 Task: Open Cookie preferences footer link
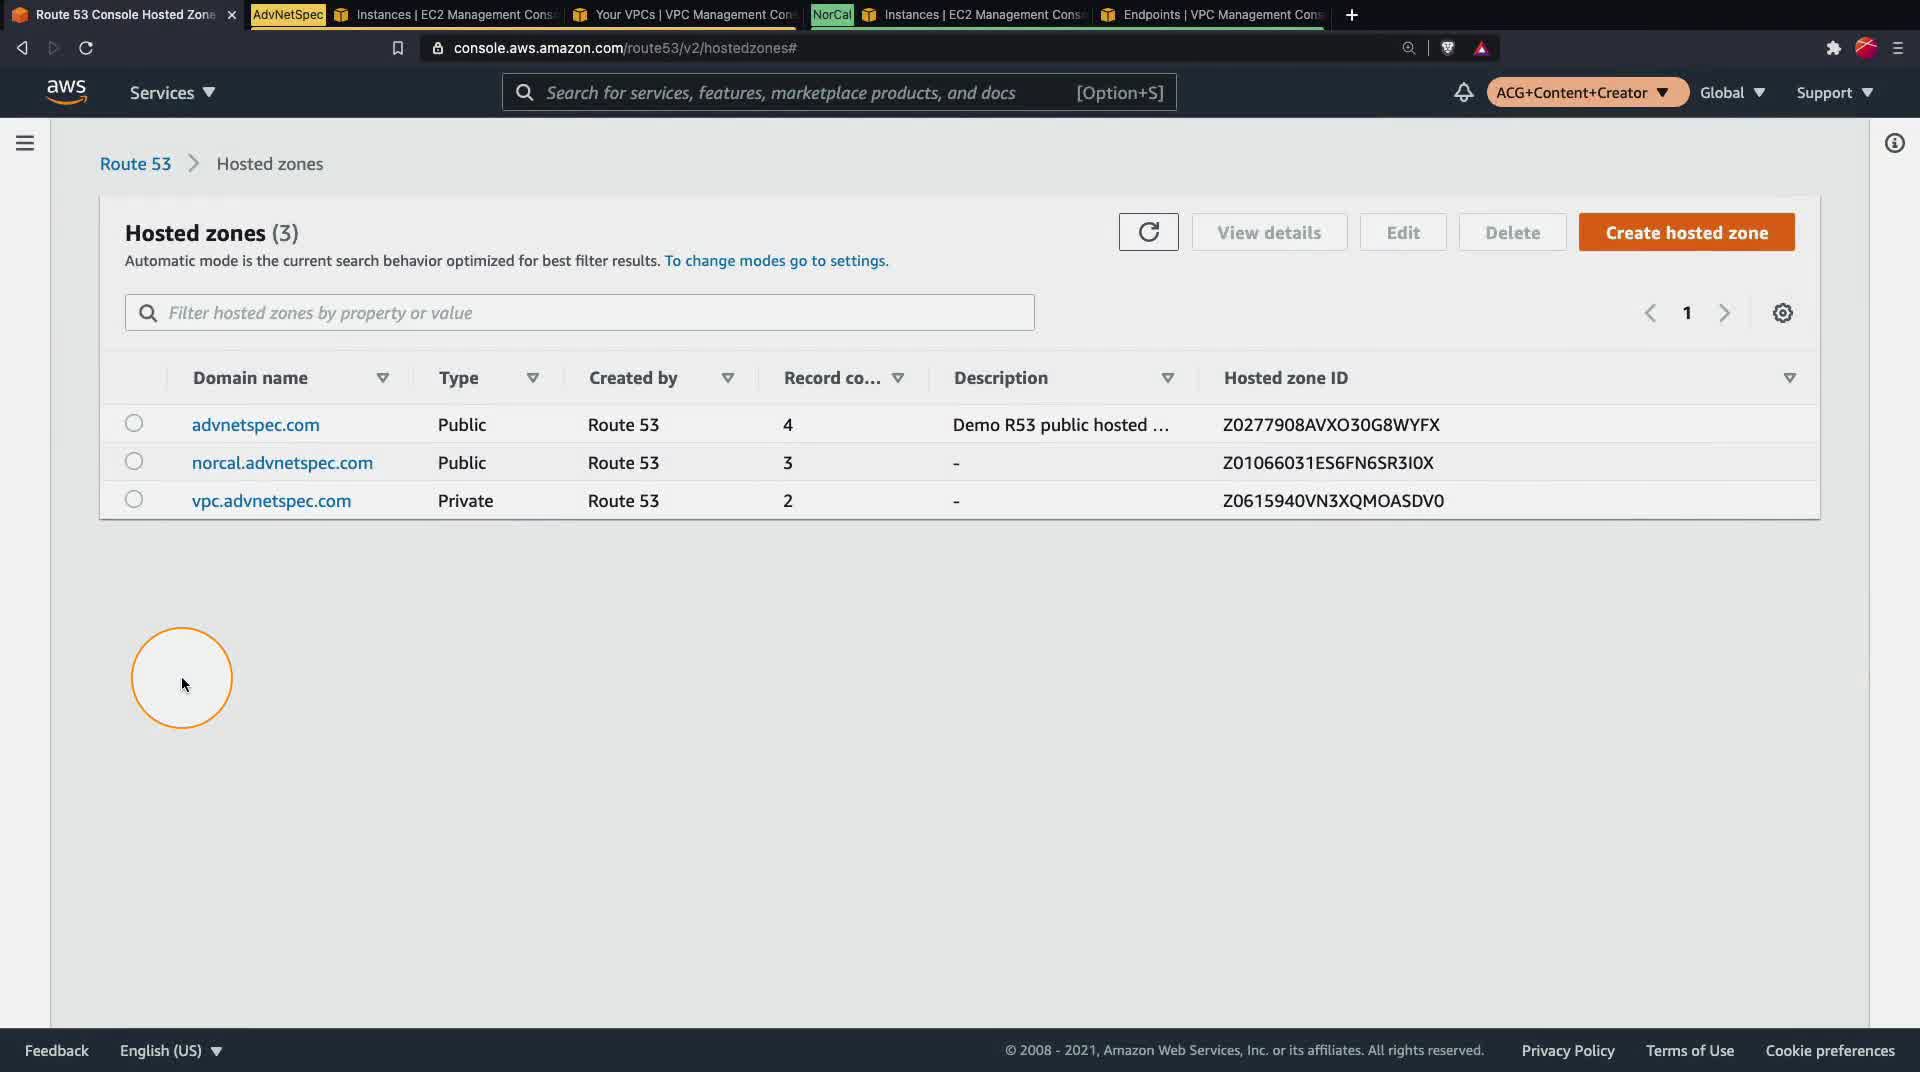(x=1830, y=1051)
